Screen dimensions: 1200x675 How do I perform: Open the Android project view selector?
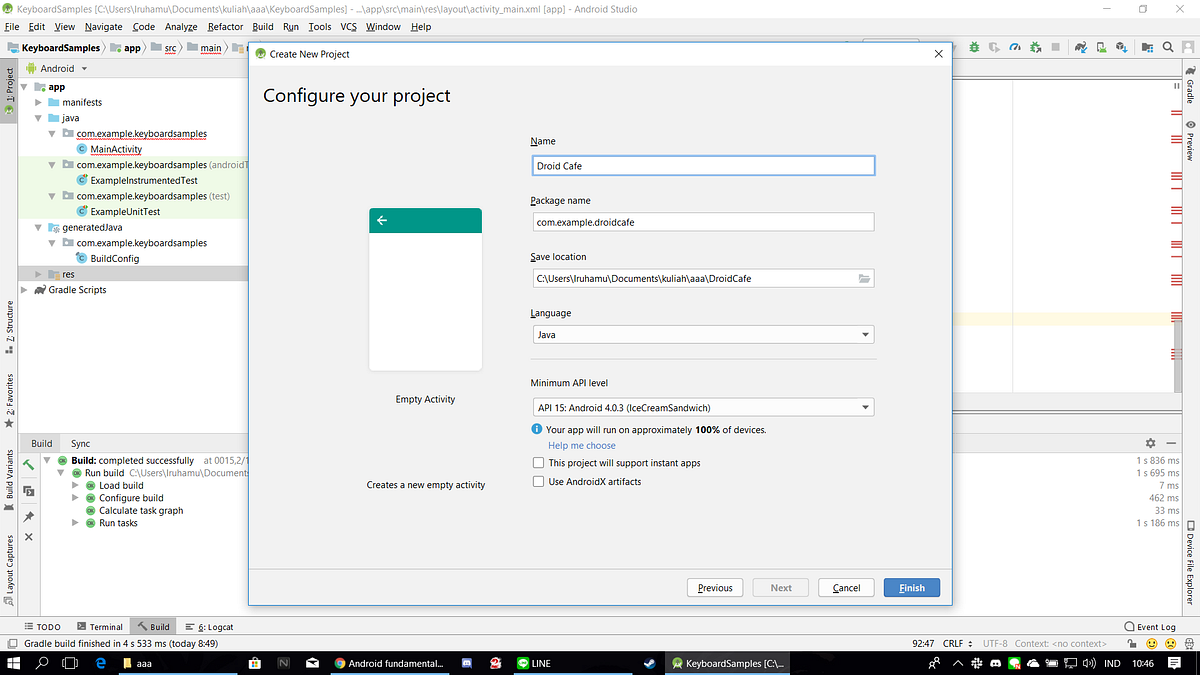point(60,68)
